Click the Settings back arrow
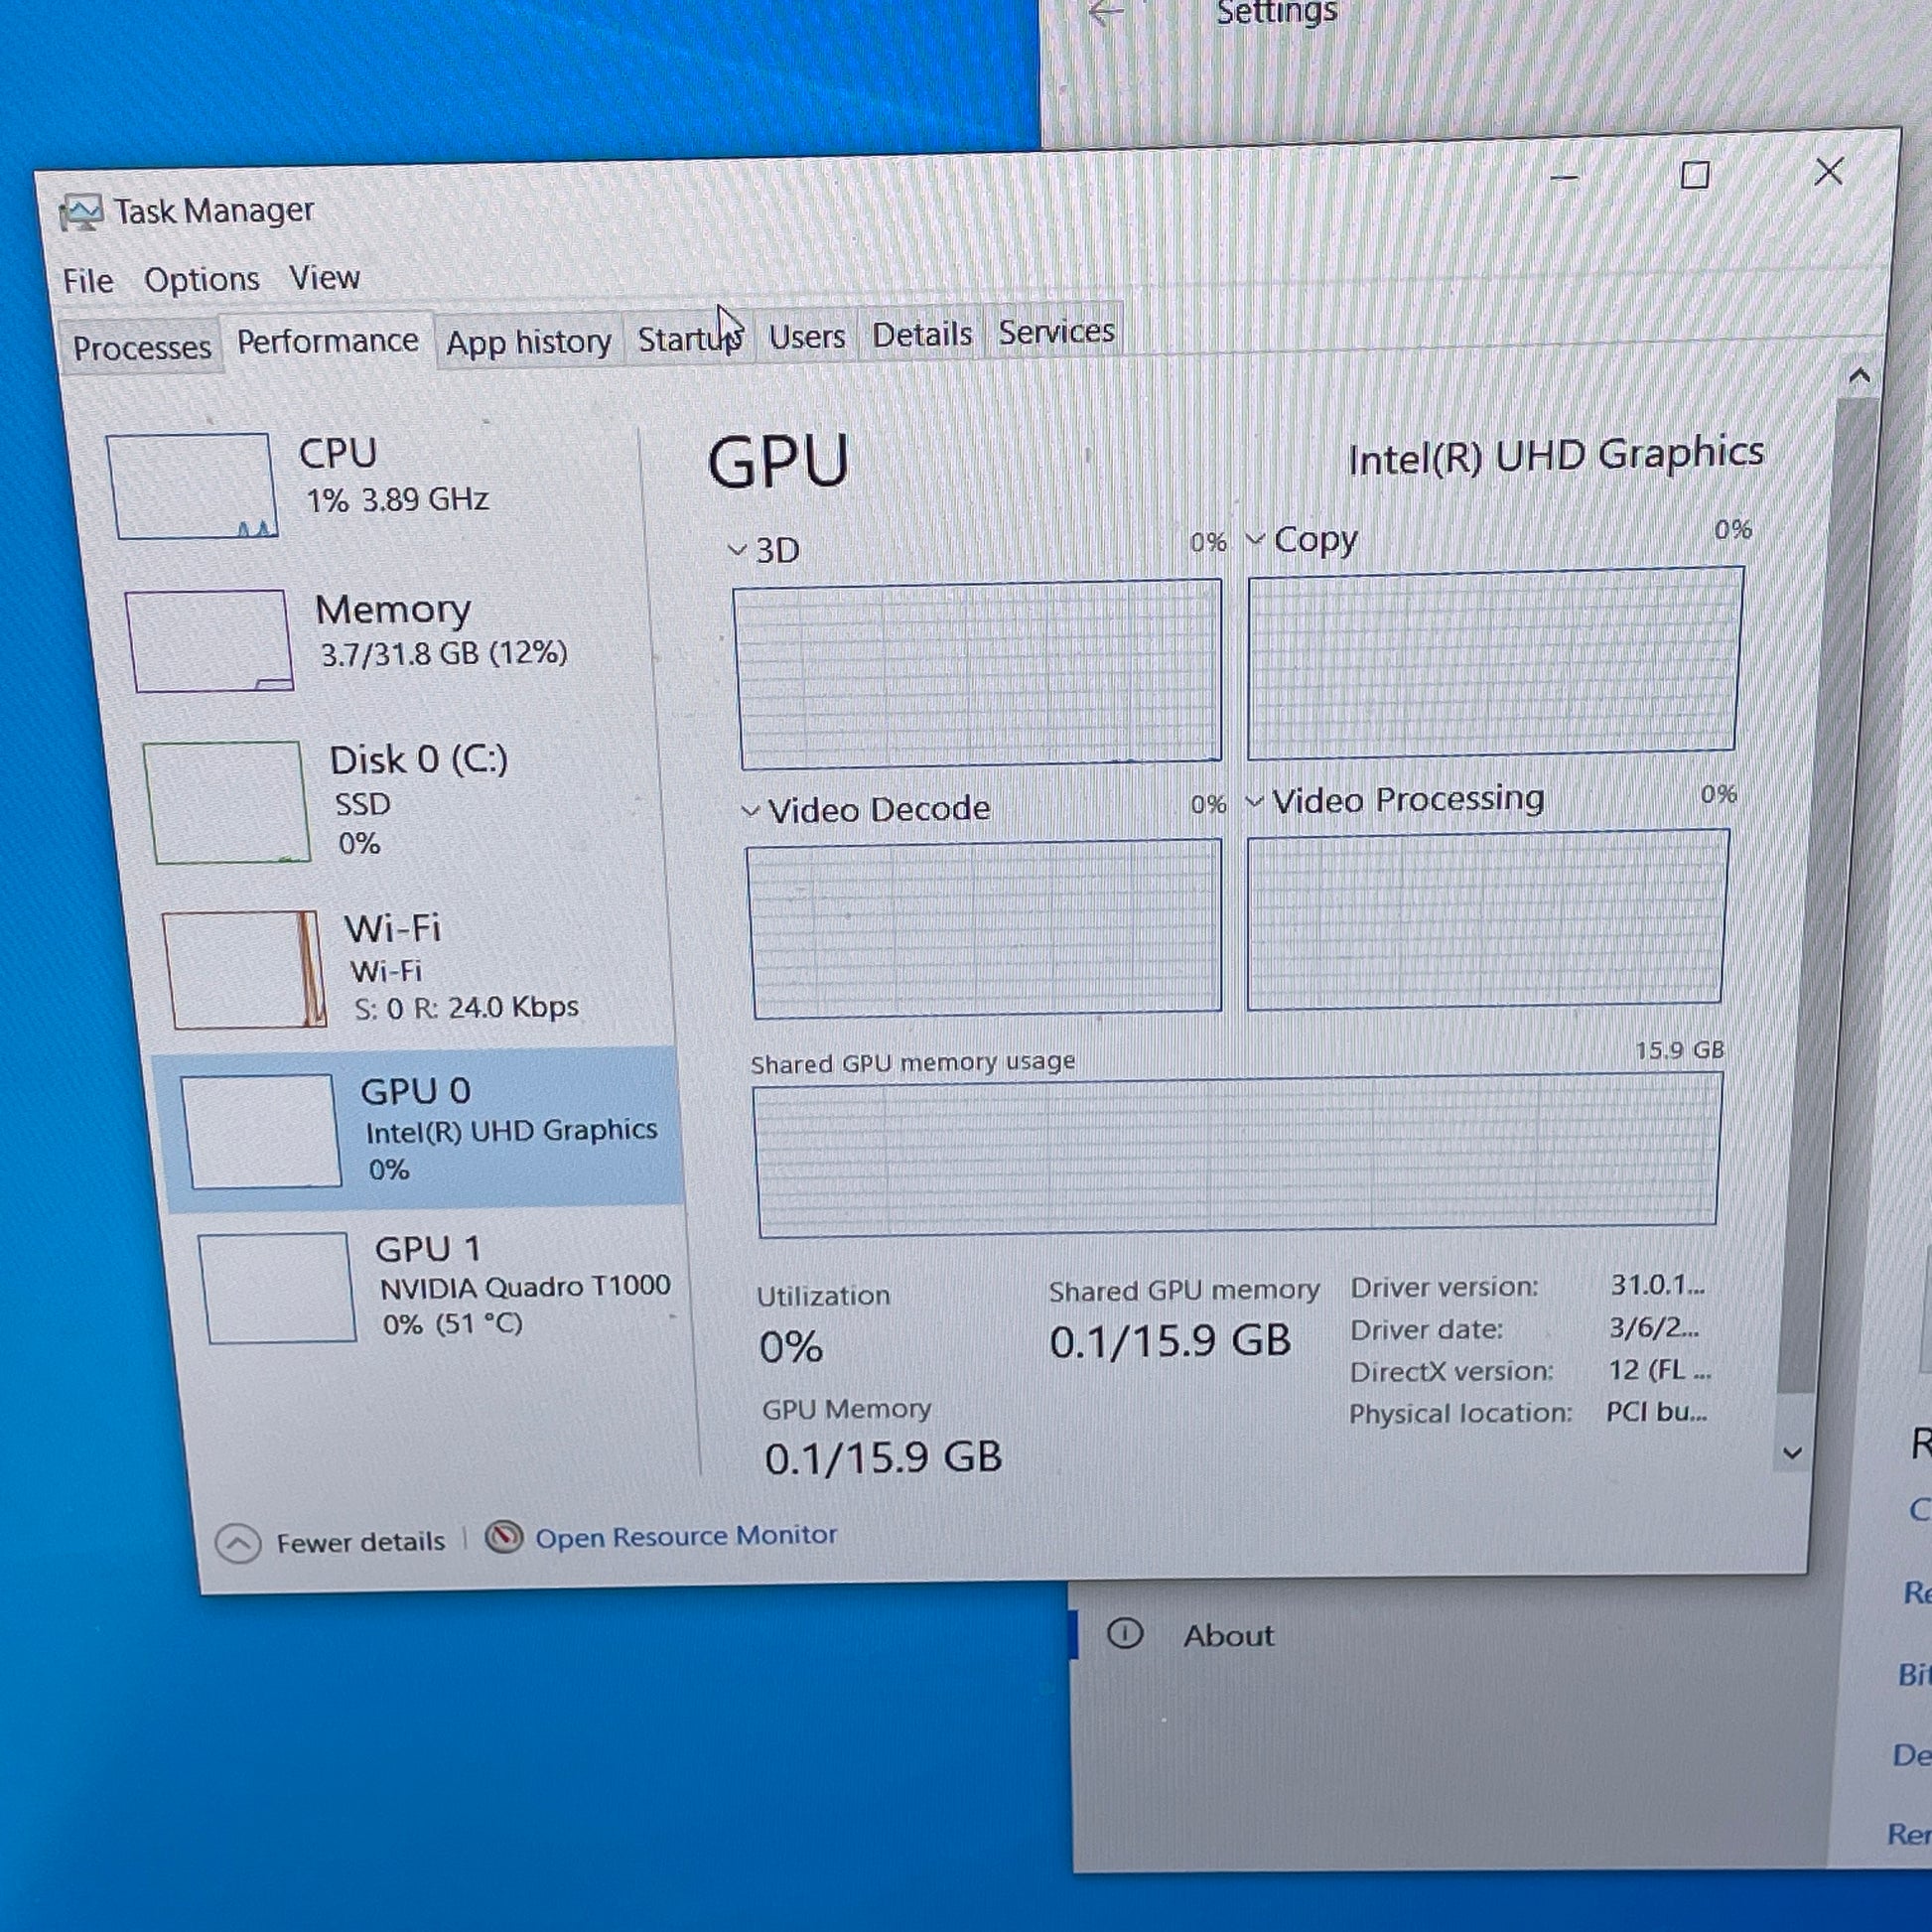 coord(1104,14)
